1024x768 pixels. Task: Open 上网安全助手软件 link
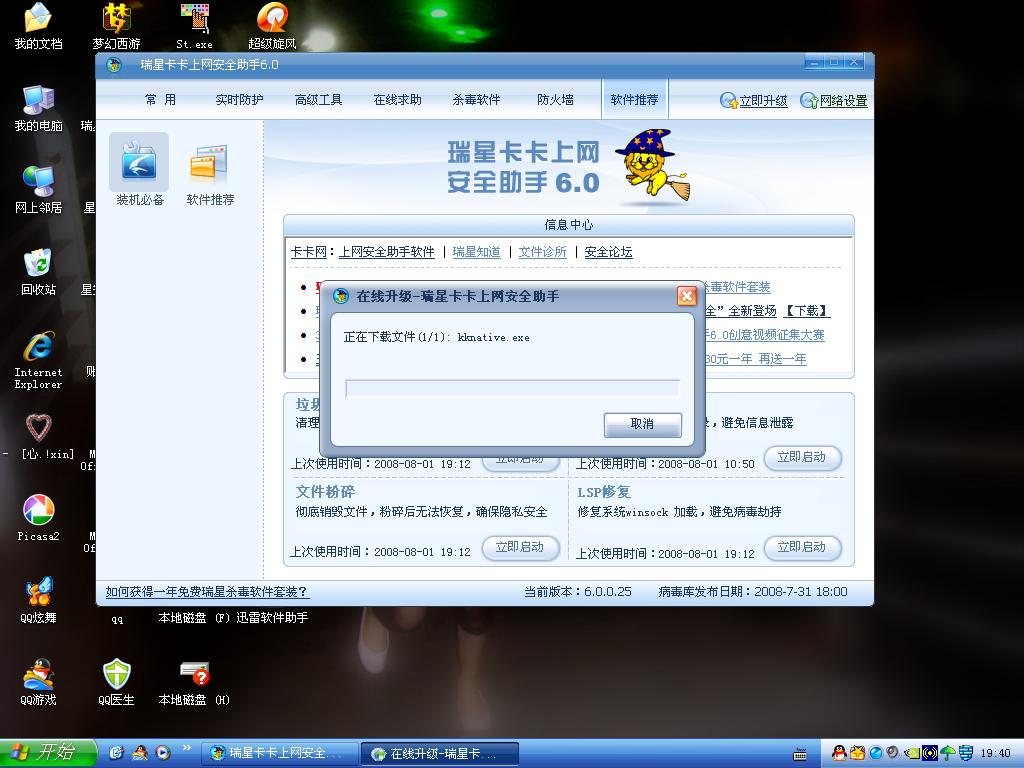387,252
